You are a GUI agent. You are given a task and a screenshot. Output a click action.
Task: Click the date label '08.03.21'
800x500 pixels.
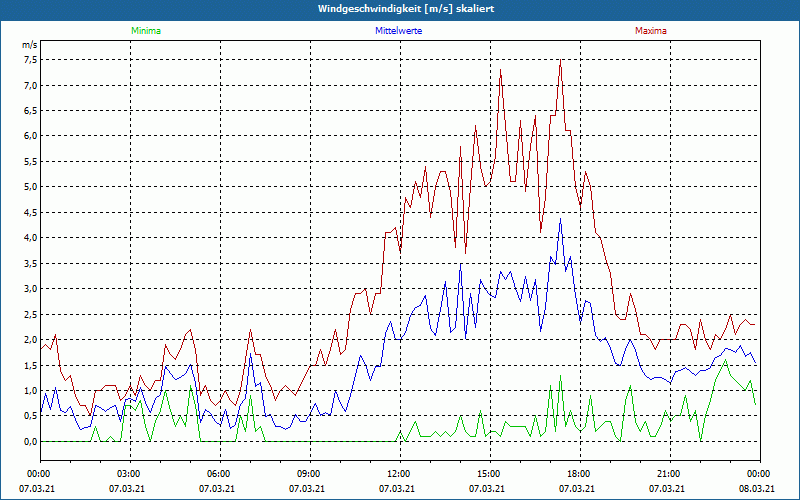click(x=757, y=489)
